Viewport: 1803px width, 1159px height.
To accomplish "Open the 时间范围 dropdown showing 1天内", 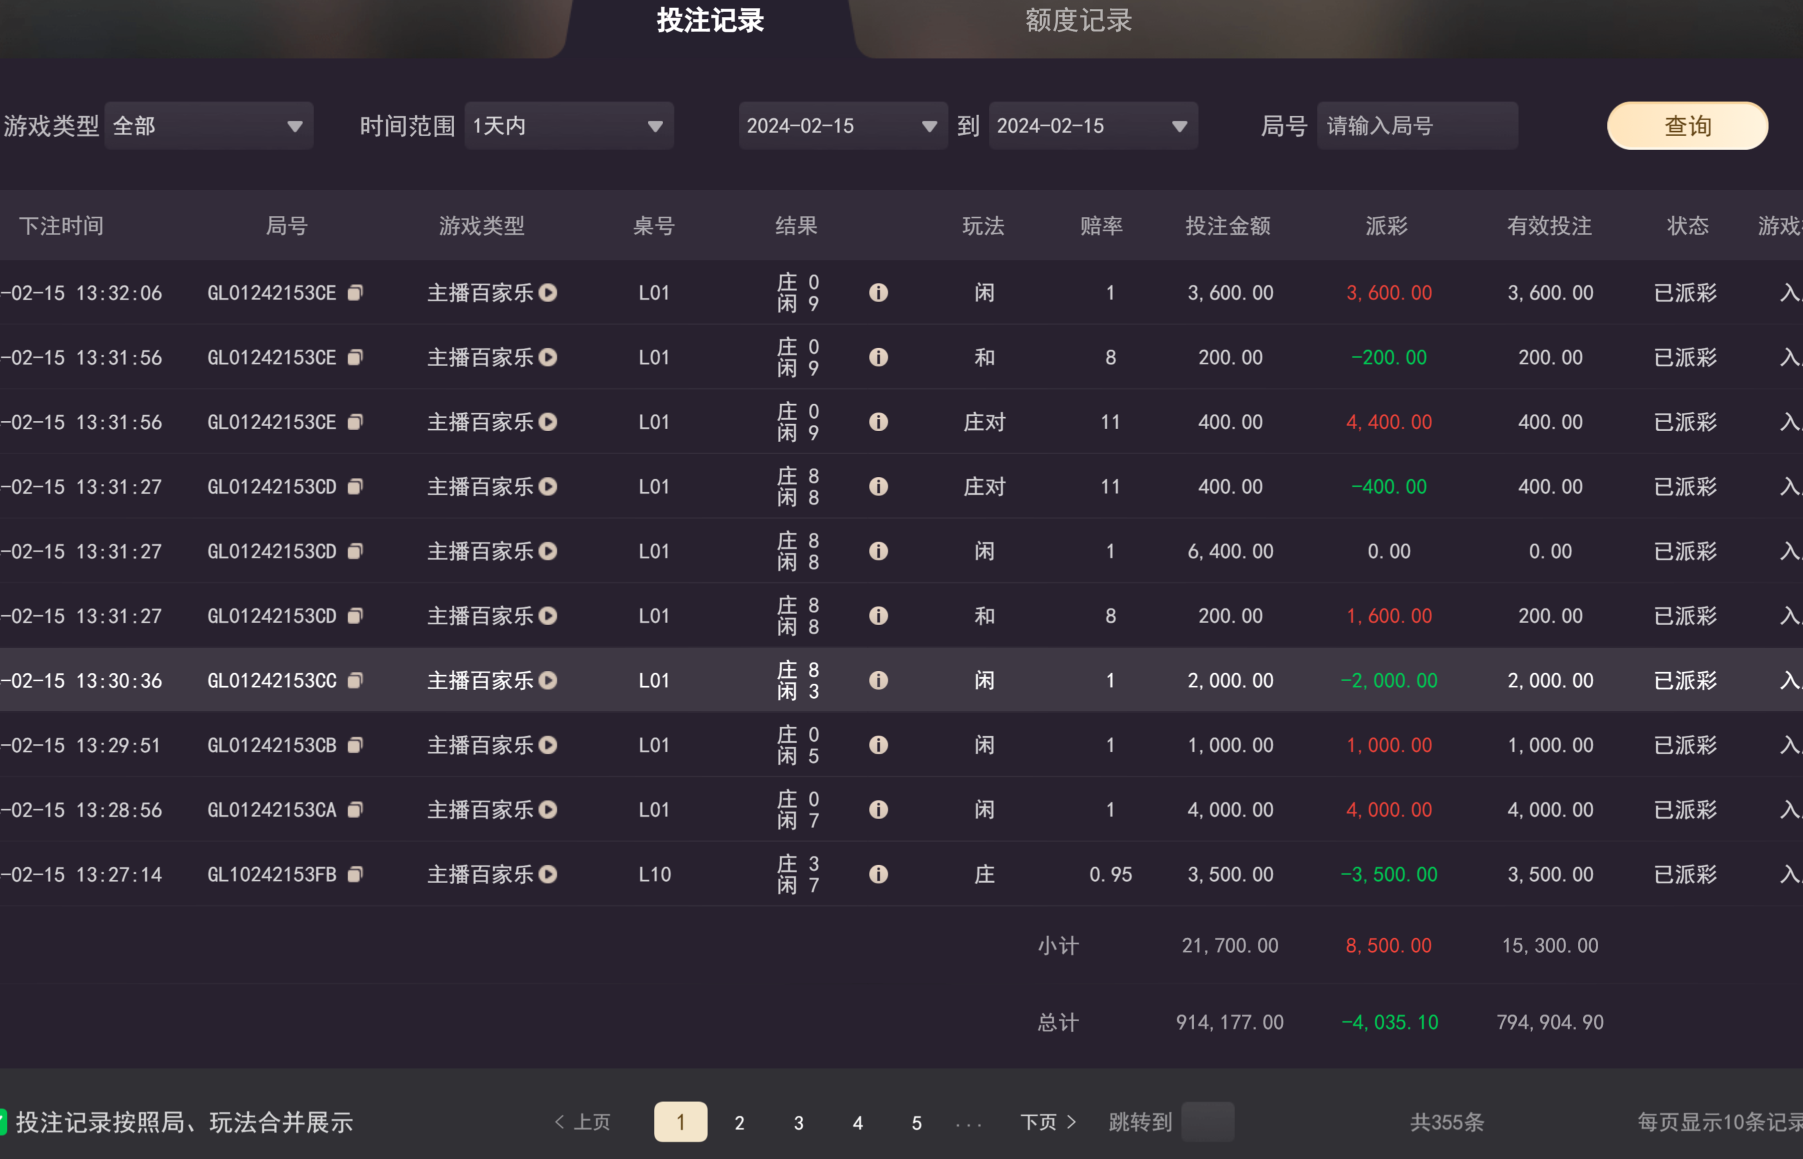I will click(x=569, y=126).
